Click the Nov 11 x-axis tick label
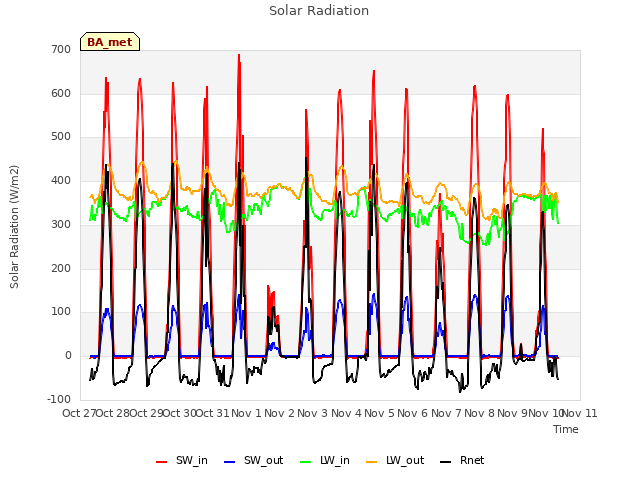Image resolution: width=640 pixels, height=480 pixels. pos(580,413)
